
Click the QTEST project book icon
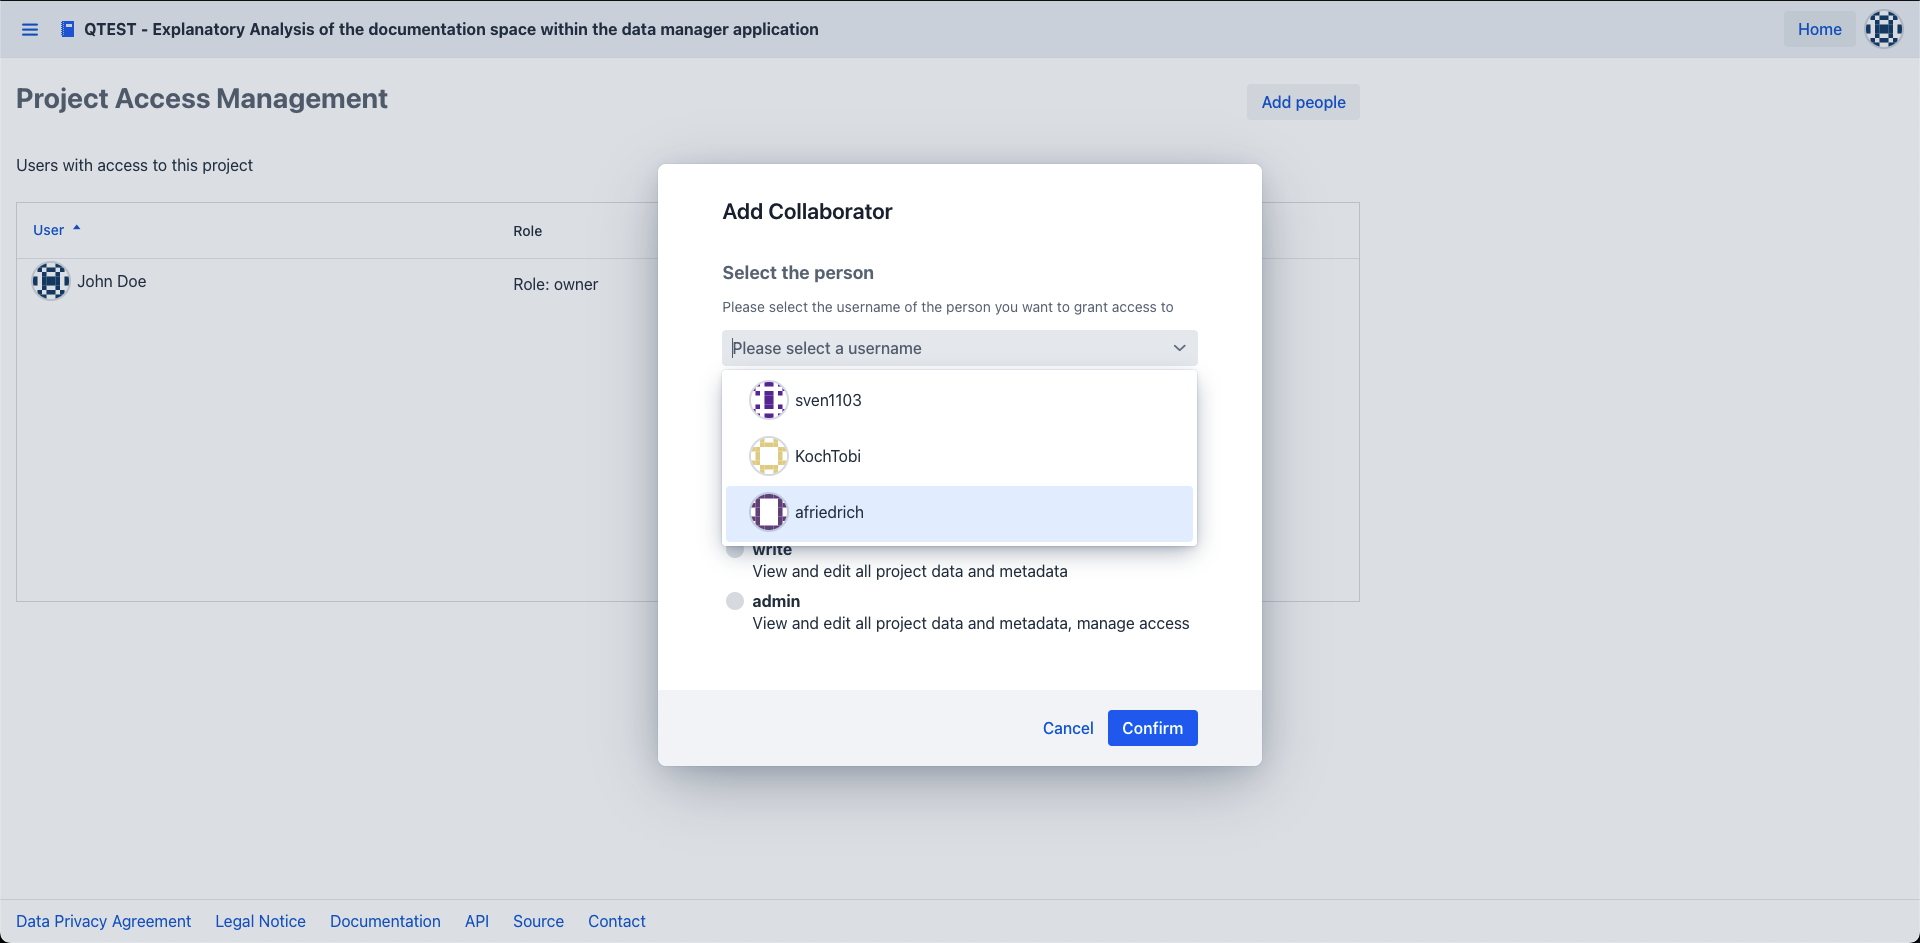click(x=67, y=29)
